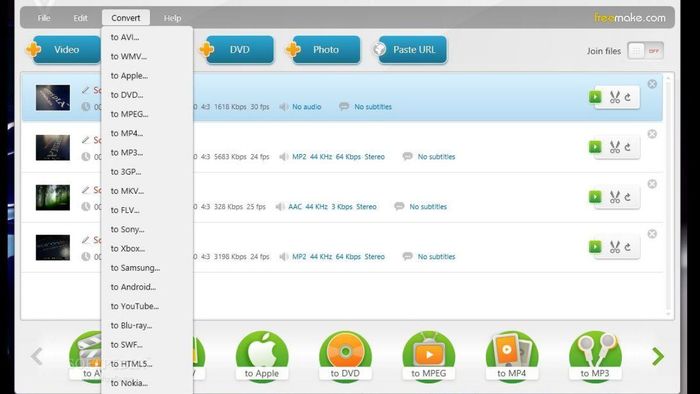This screenshot has height=394, width=700.
Task: Toggle the Join files switch
Action: pos(645,51)
